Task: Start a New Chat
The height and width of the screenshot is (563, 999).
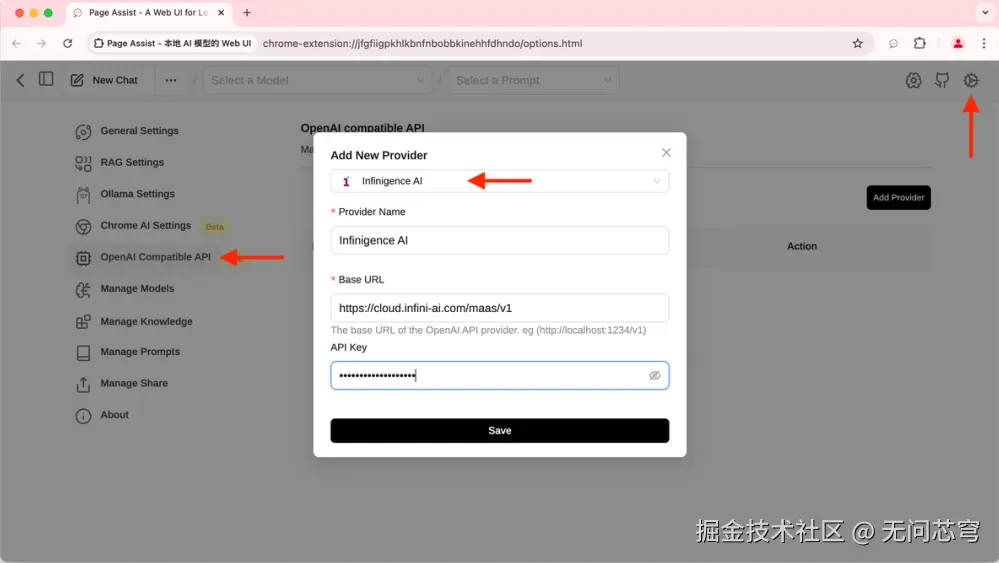Action: pos(104,80)
